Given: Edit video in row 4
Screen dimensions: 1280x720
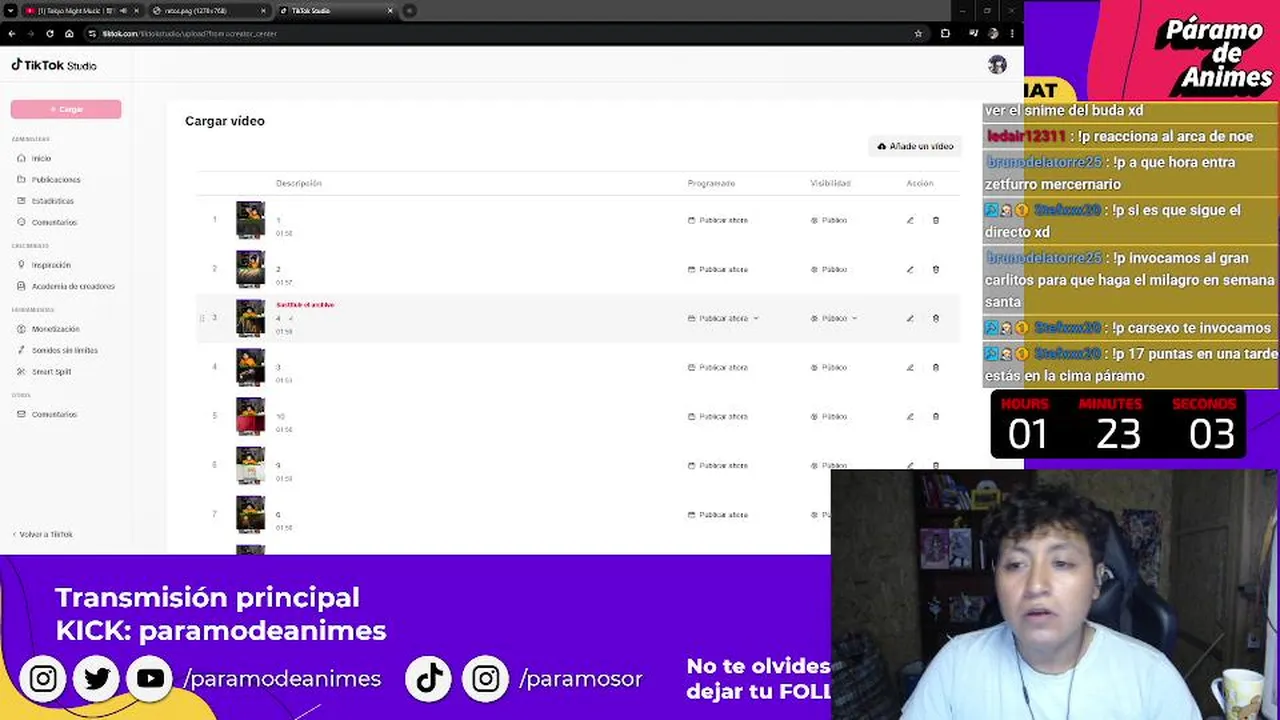Looking at the screenshot, I should click(910, 367).
